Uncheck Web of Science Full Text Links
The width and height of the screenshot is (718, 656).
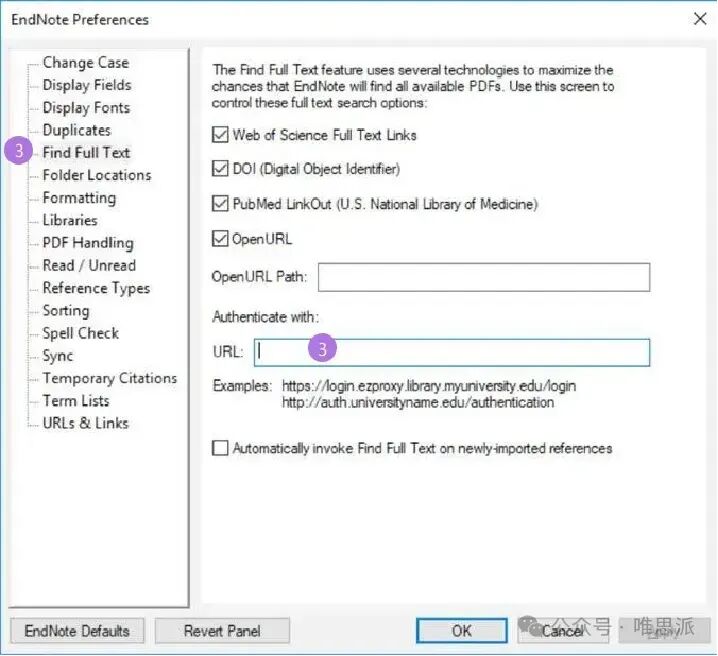click(220, 135)
